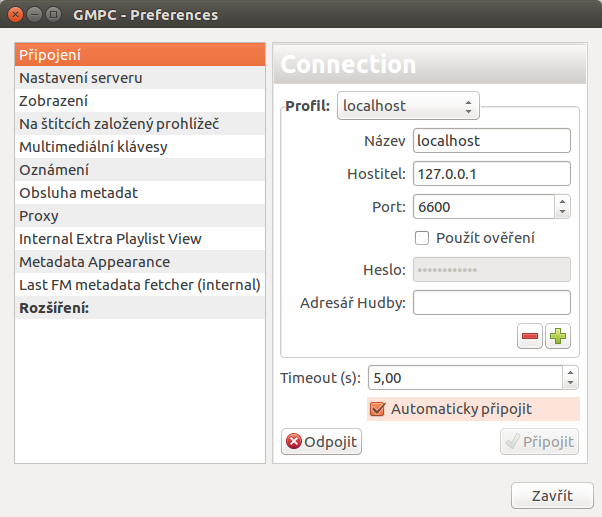
Task: Click the Adresář Hudby text field
Action: [492, 302]
